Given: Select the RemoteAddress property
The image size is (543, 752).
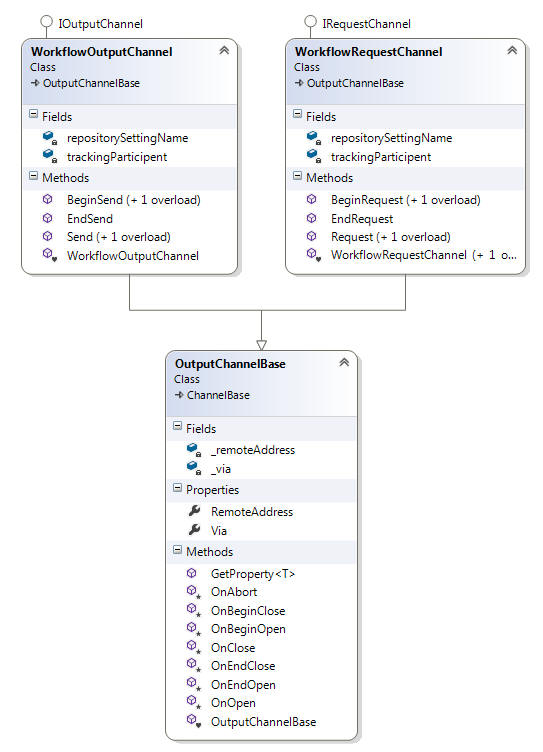Looking at the screenshot, I should coord(252,512).
